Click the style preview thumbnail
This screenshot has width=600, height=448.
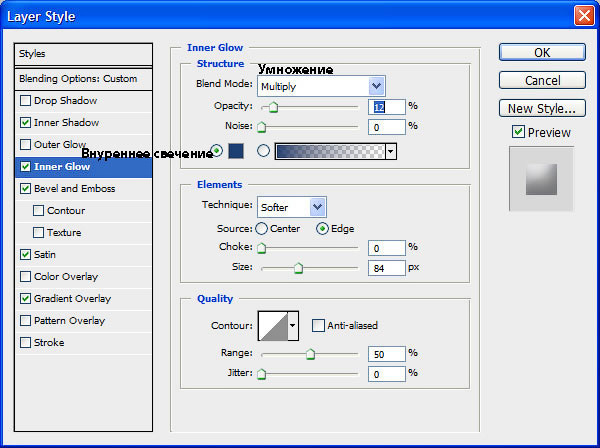(541, 179)
